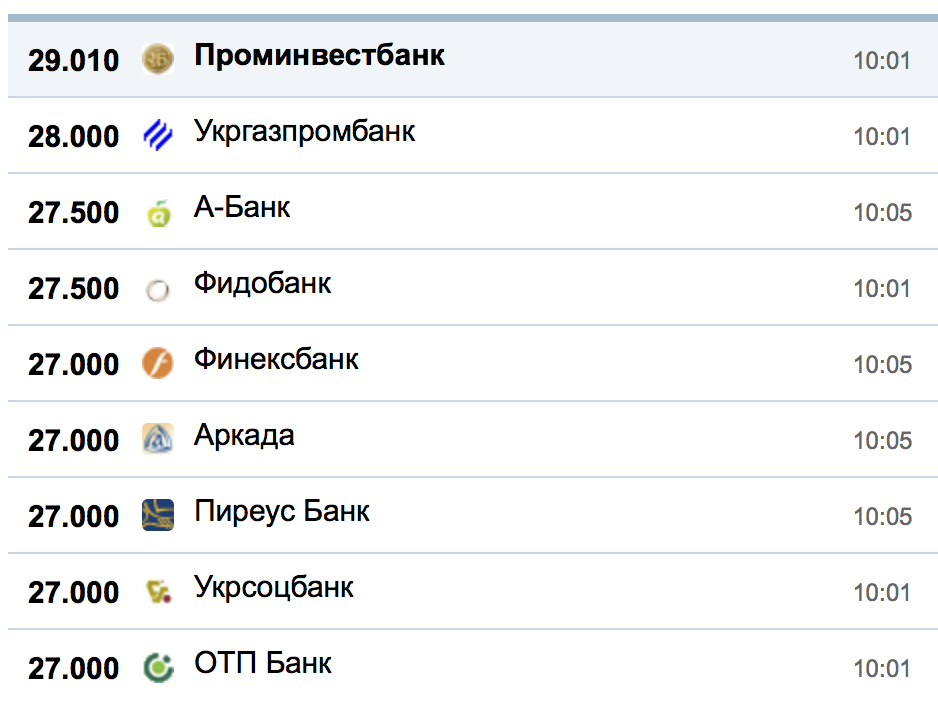938x704 pixels.
Task: Open the Укрсоцбанк bank link
Action: [x=274, y=588]
